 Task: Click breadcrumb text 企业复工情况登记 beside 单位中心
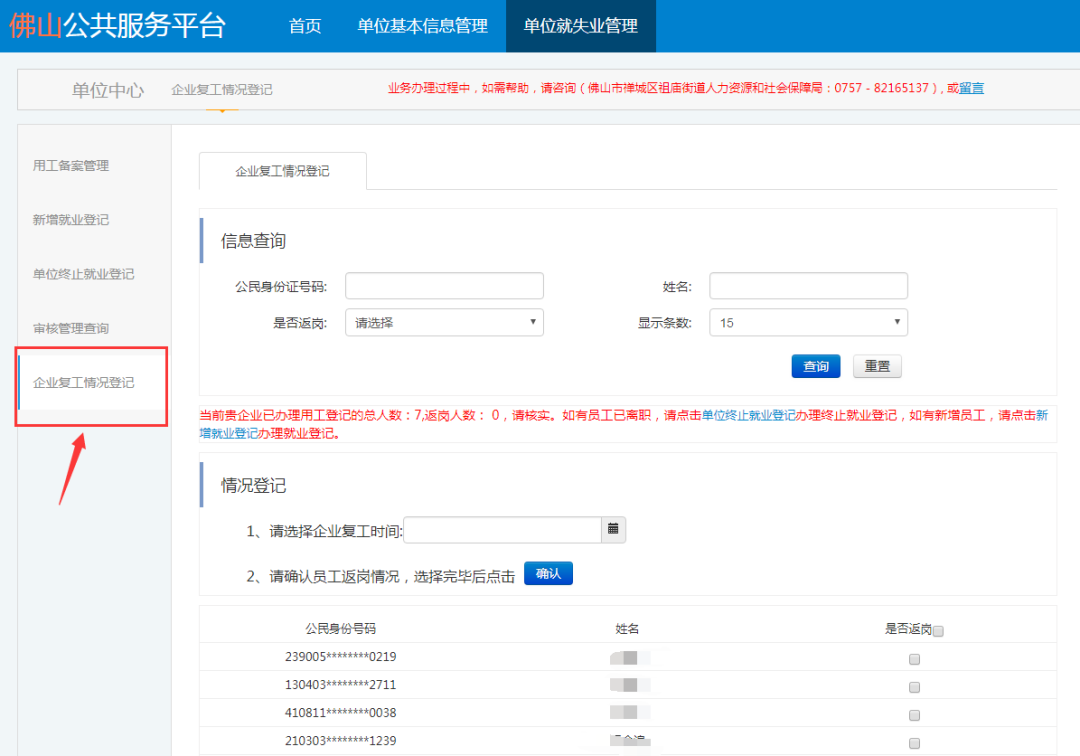(222, 90)
